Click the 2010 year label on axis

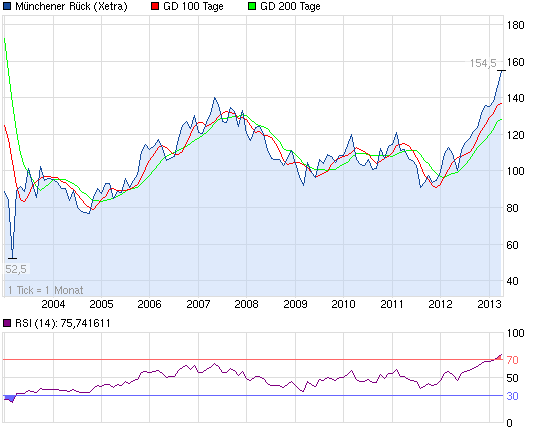(343, 304)
